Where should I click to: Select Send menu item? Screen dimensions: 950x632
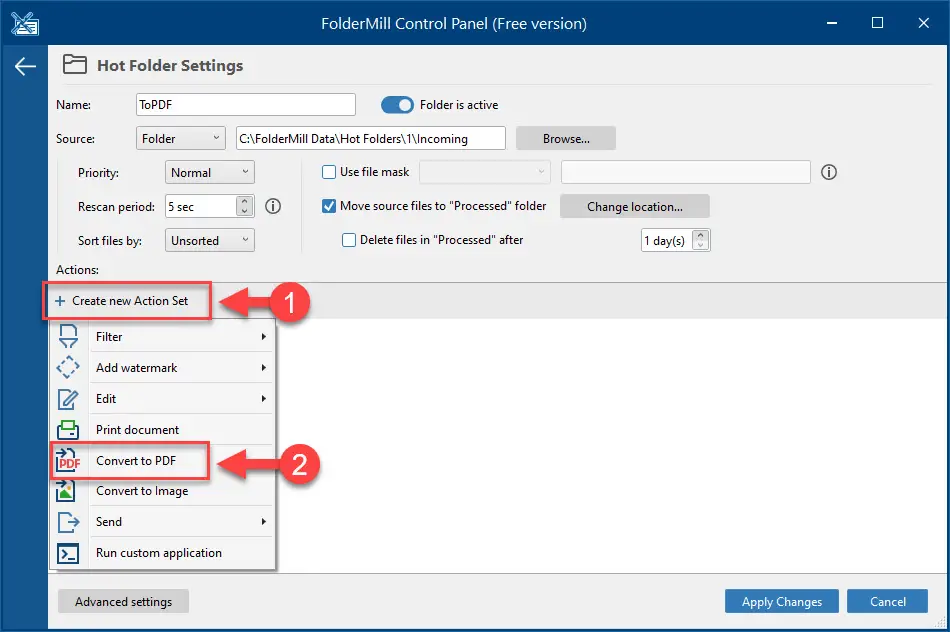162,521
